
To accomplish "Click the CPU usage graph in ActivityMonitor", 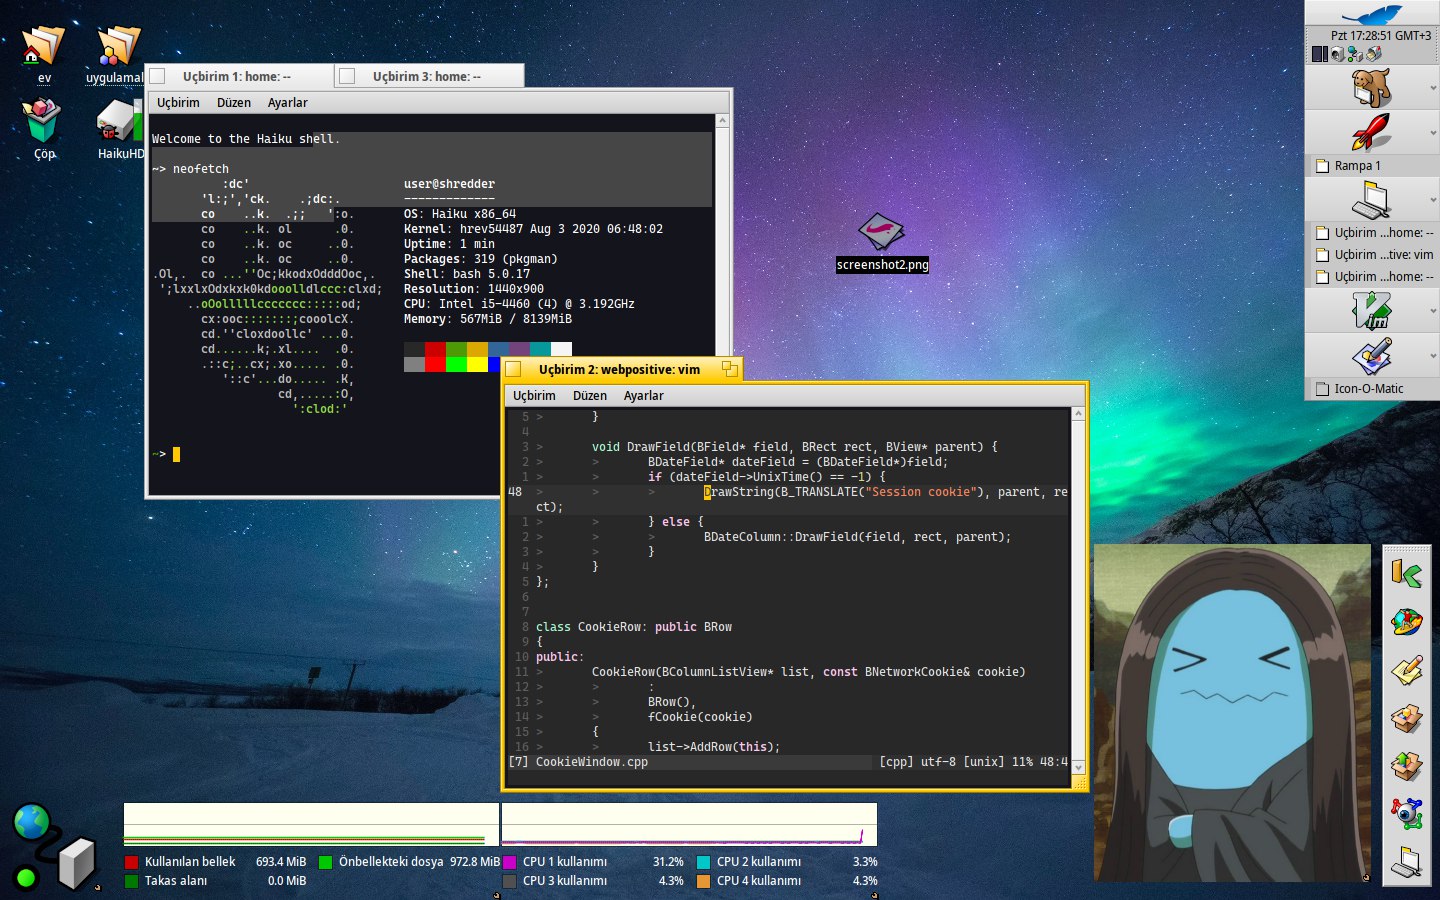I will [689, 825].
